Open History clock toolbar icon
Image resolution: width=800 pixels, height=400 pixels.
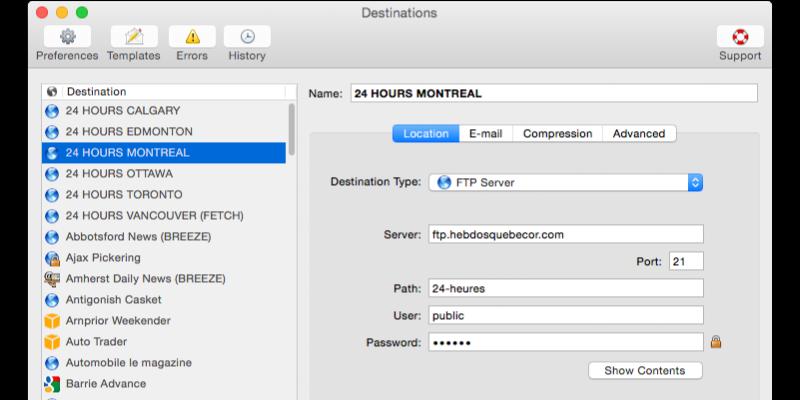coord(247,37)
